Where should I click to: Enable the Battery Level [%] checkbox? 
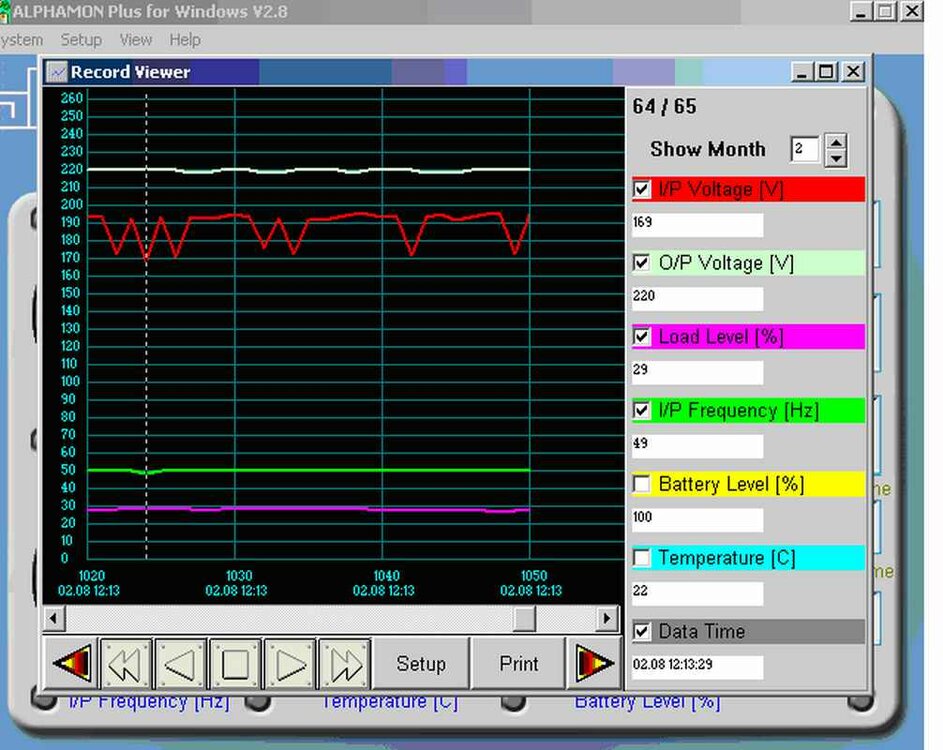[x=642, y=484]
